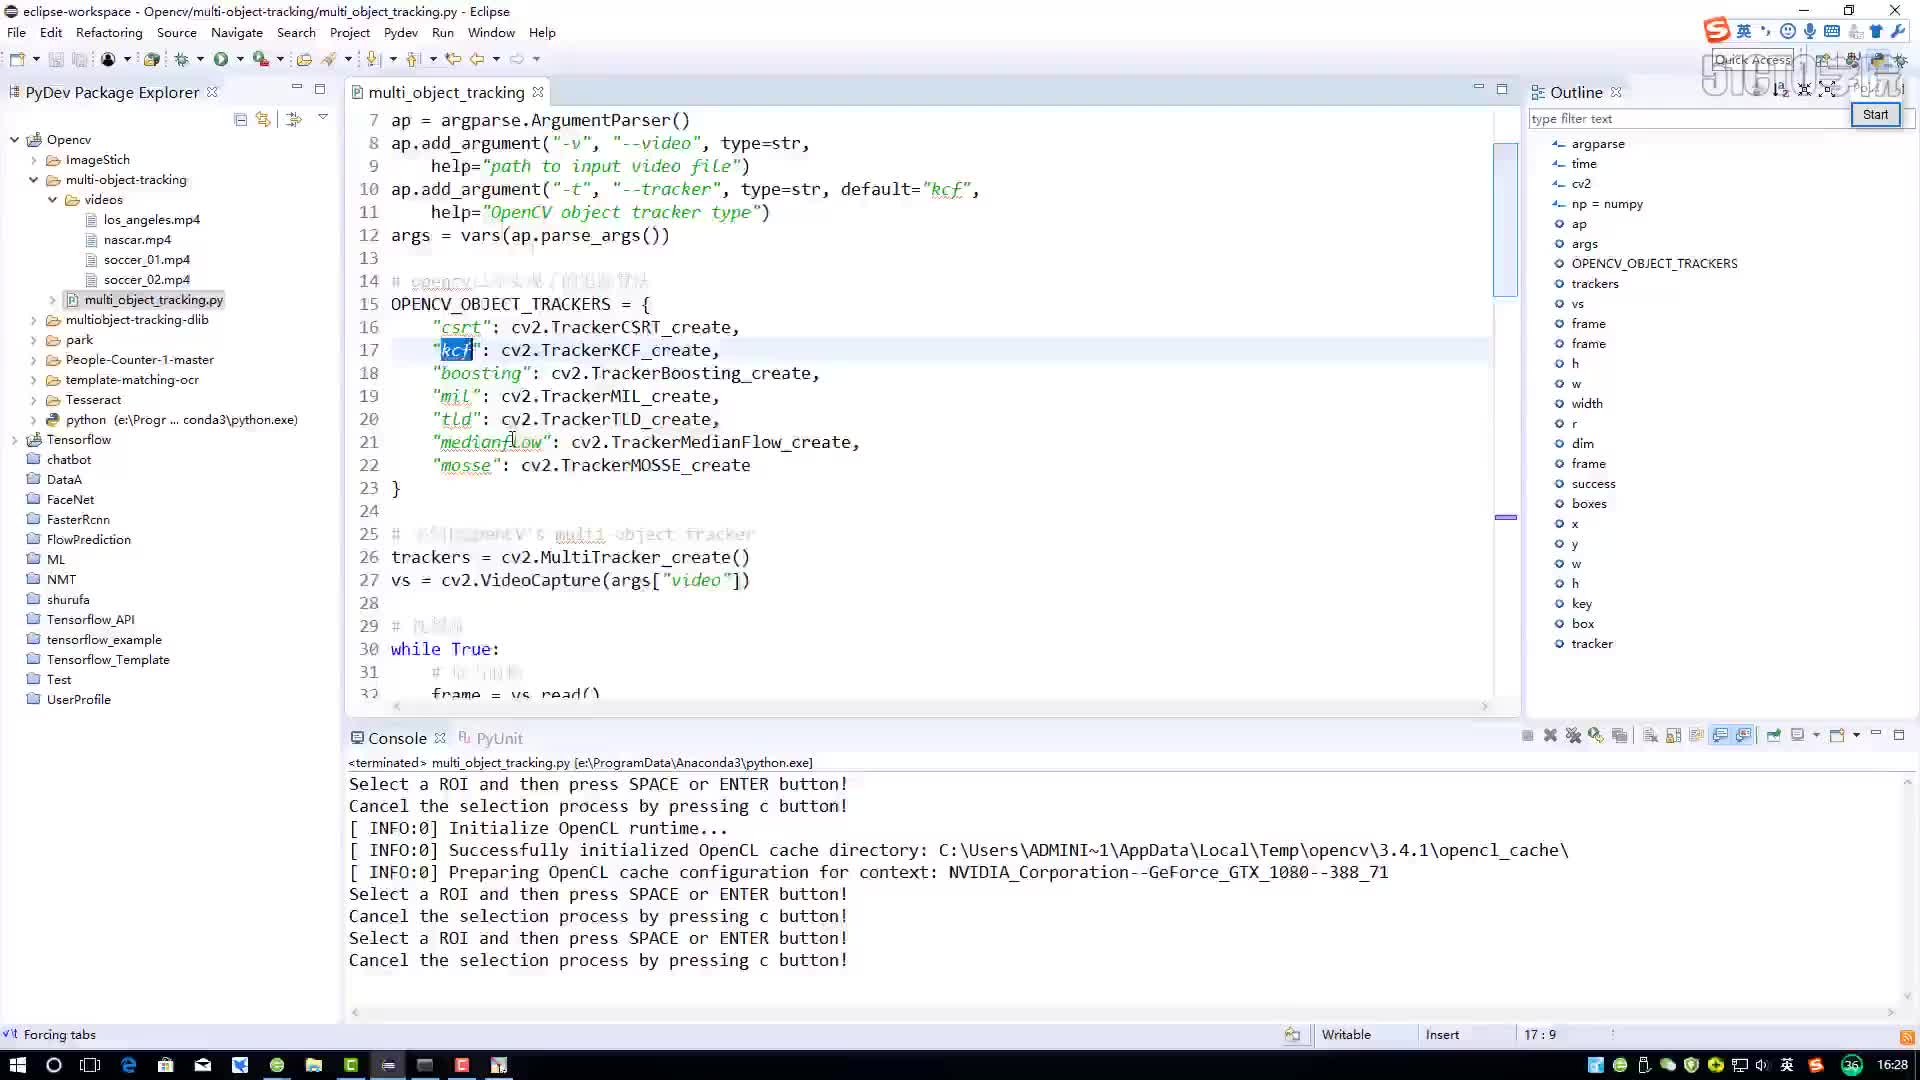Expand the People-Counter-1-master folder
The height and width of the screenshot is (1080, 1920).
(34, 360)
